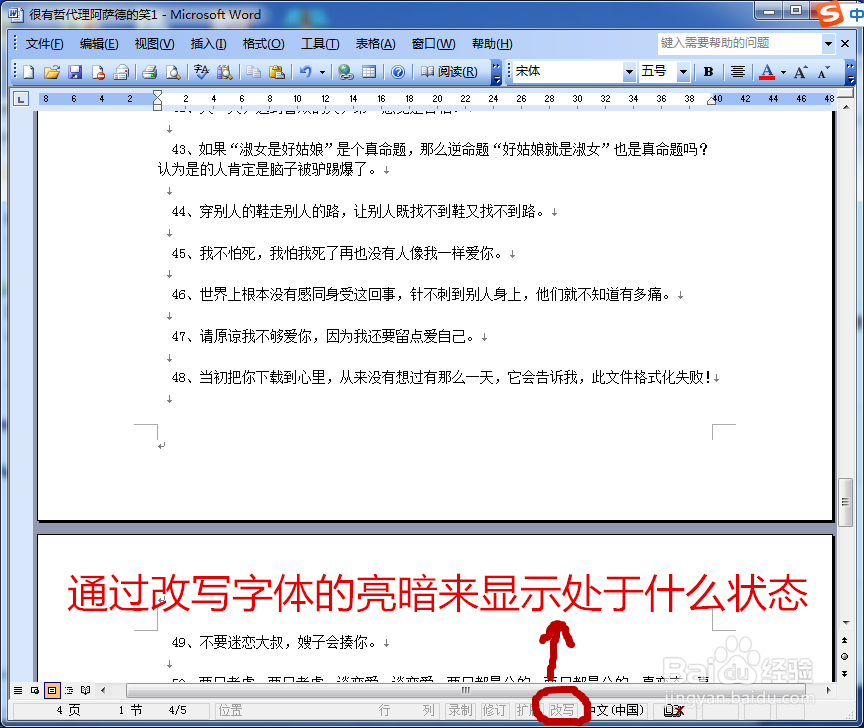The image size is (864, 728).
Task: Click the email/fax send icon
Action: 121,72
